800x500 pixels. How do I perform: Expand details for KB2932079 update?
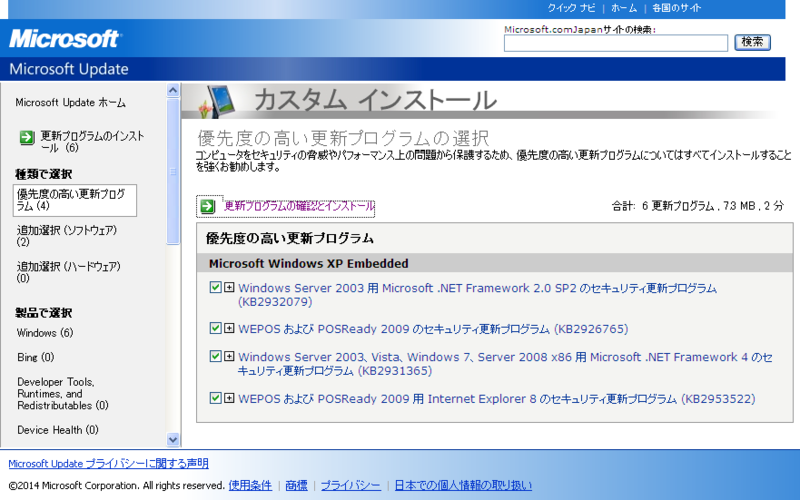click(x=229, y=287)
